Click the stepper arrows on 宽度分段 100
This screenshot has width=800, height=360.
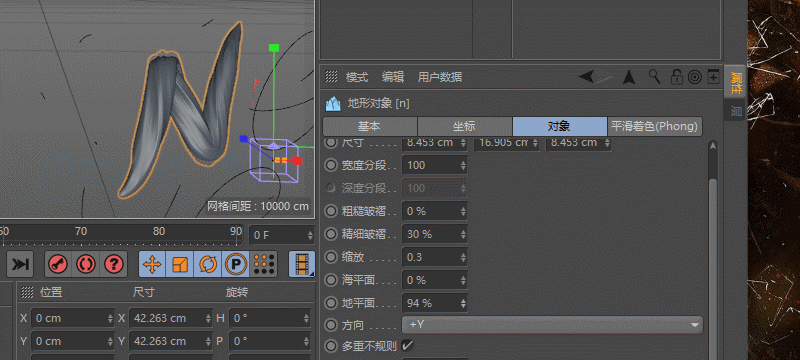pos(463,165)
